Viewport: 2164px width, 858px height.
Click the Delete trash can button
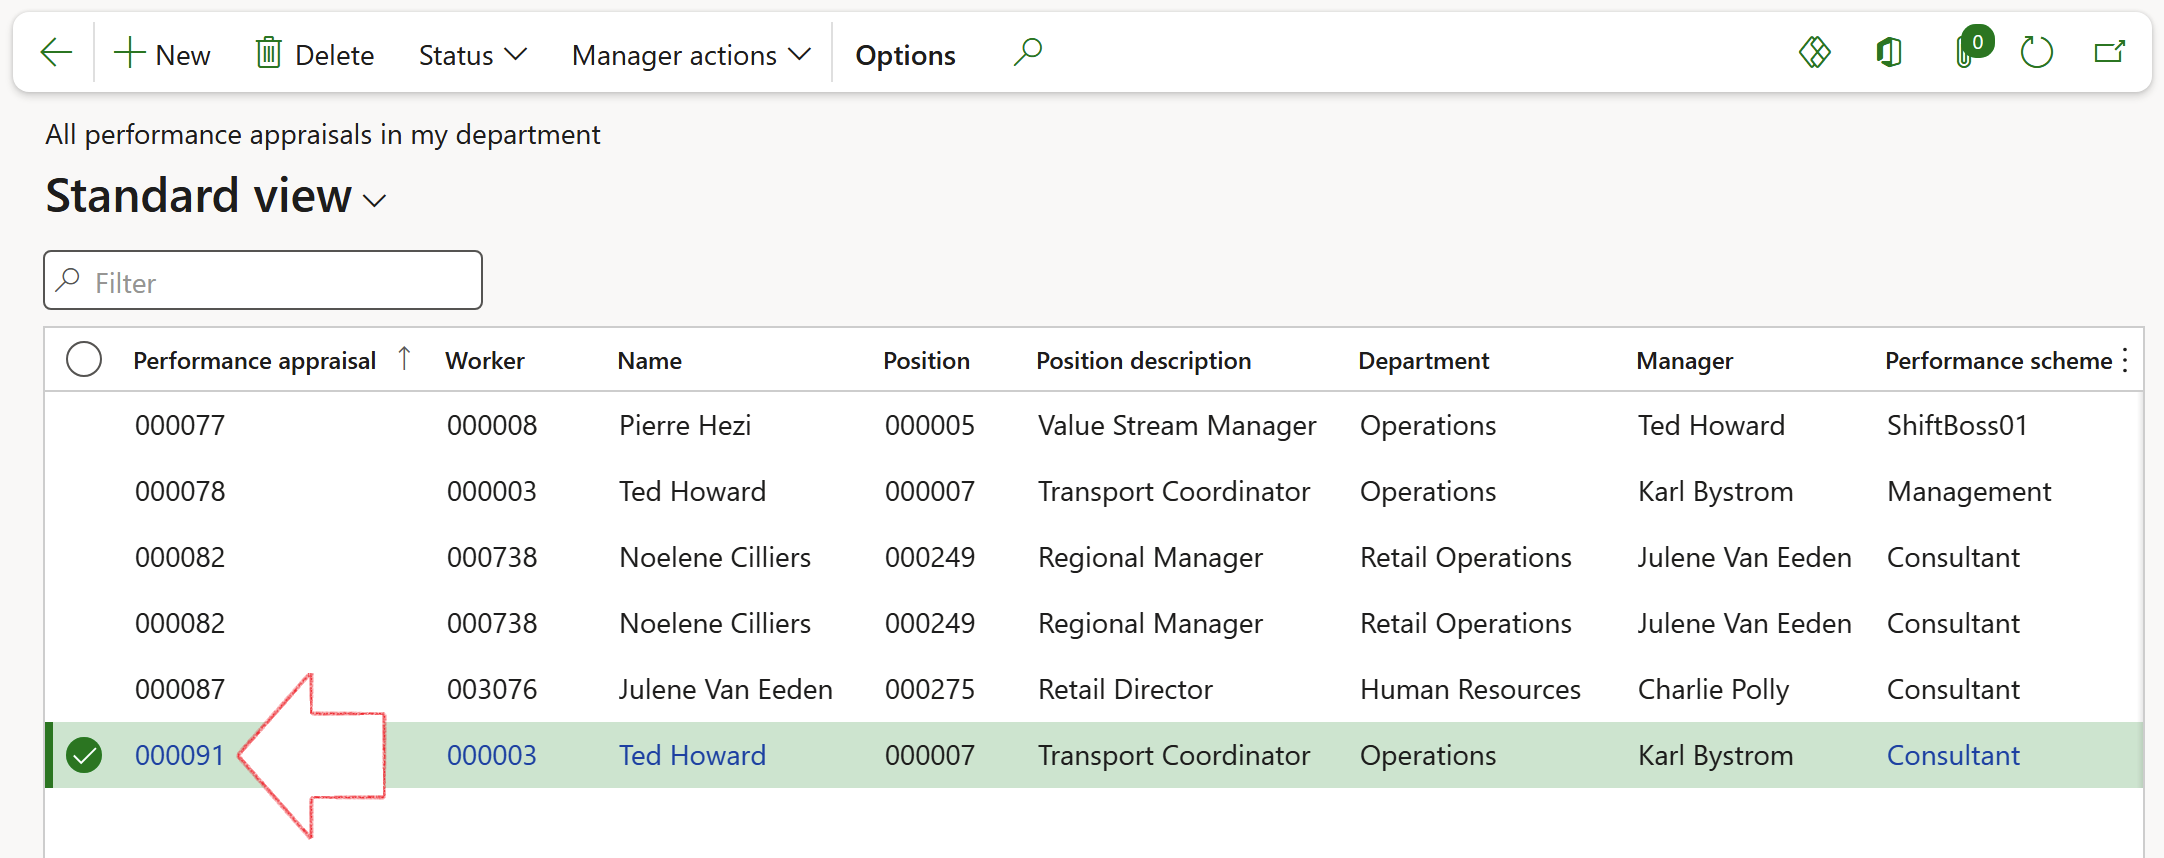(x=315, y=54)
